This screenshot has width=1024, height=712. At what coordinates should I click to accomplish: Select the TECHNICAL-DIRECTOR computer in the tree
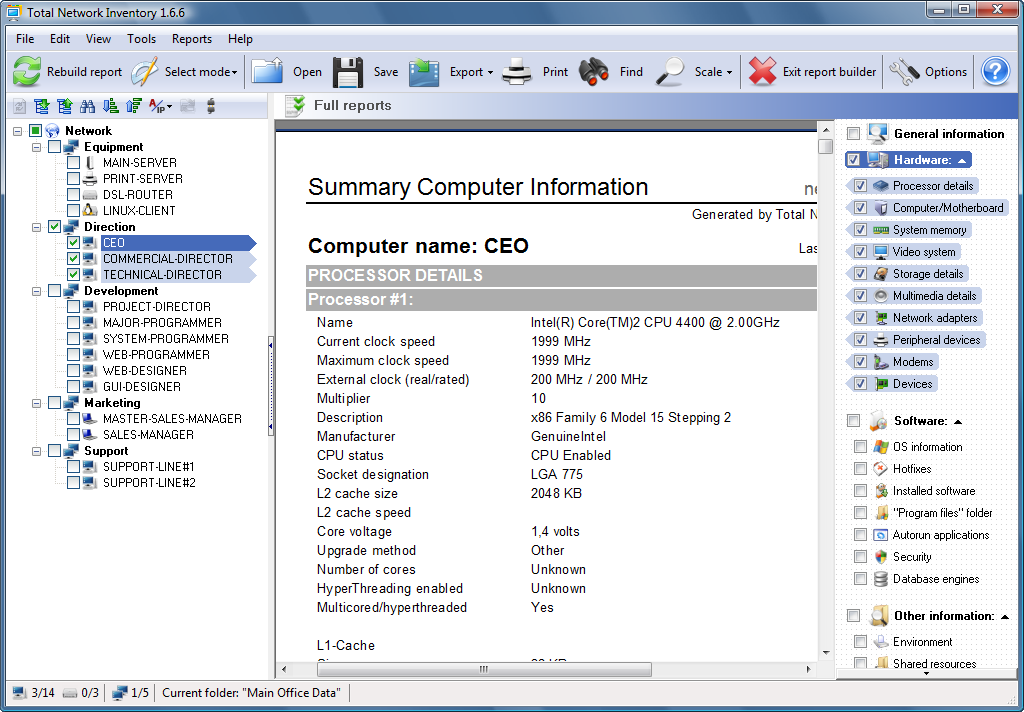tap(162, 275)
